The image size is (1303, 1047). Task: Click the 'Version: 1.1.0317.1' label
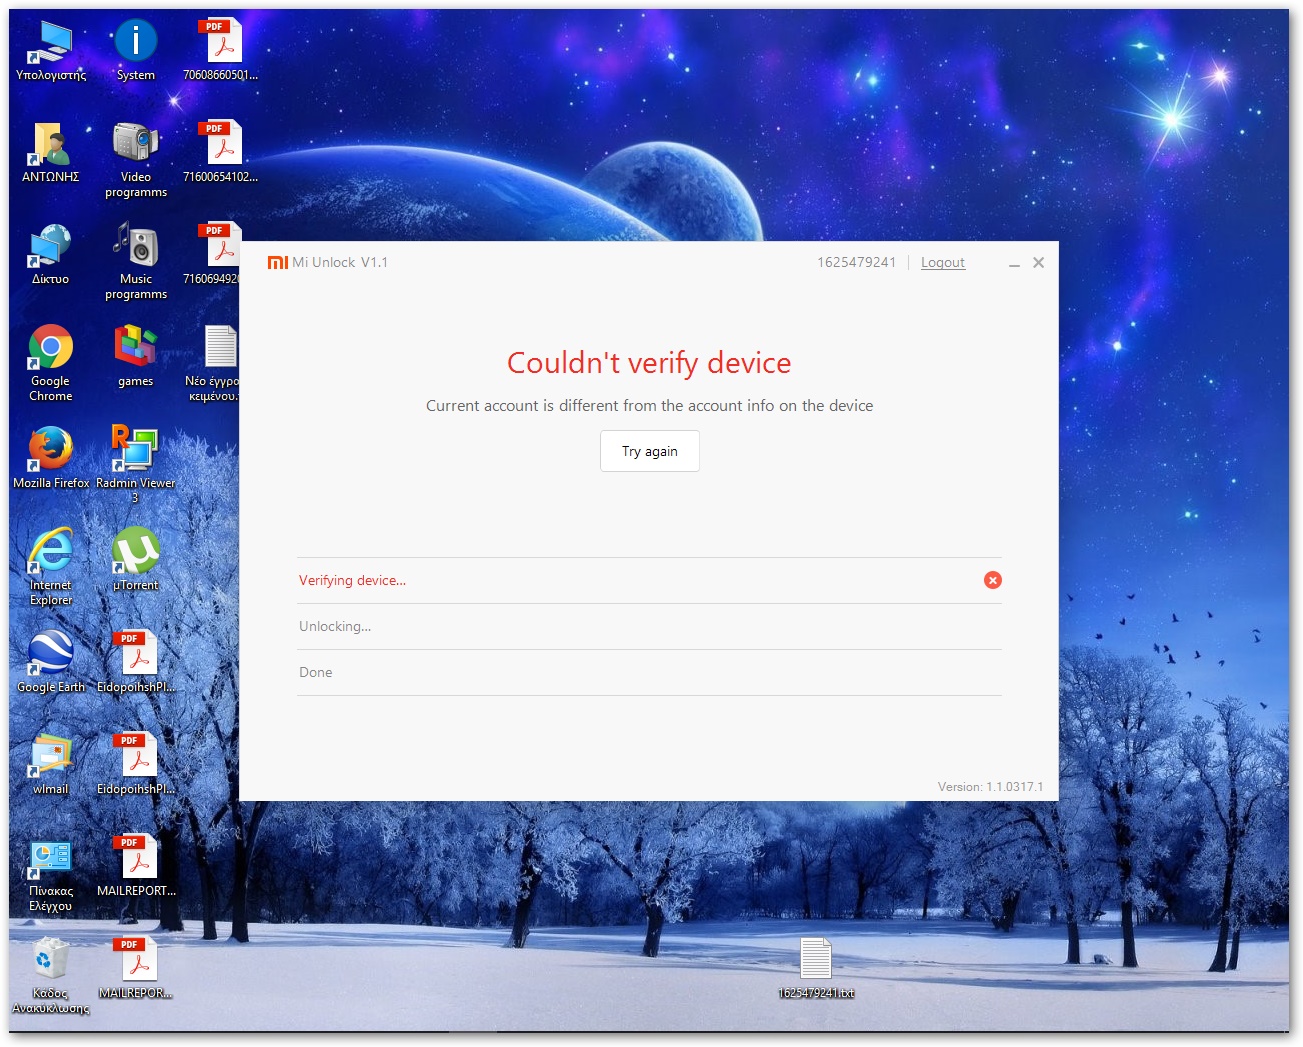[990, 787]
